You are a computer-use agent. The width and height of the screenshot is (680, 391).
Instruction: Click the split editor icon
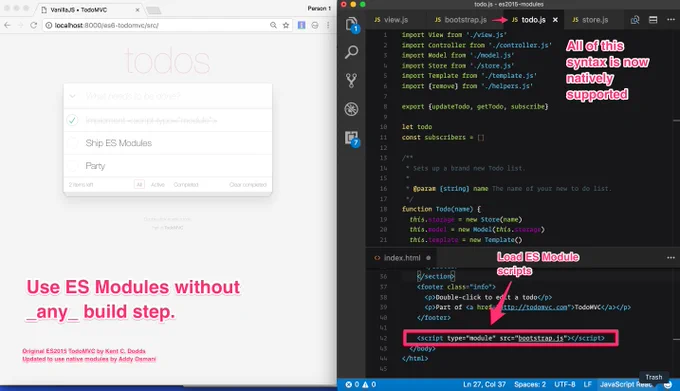pos(653,20)
